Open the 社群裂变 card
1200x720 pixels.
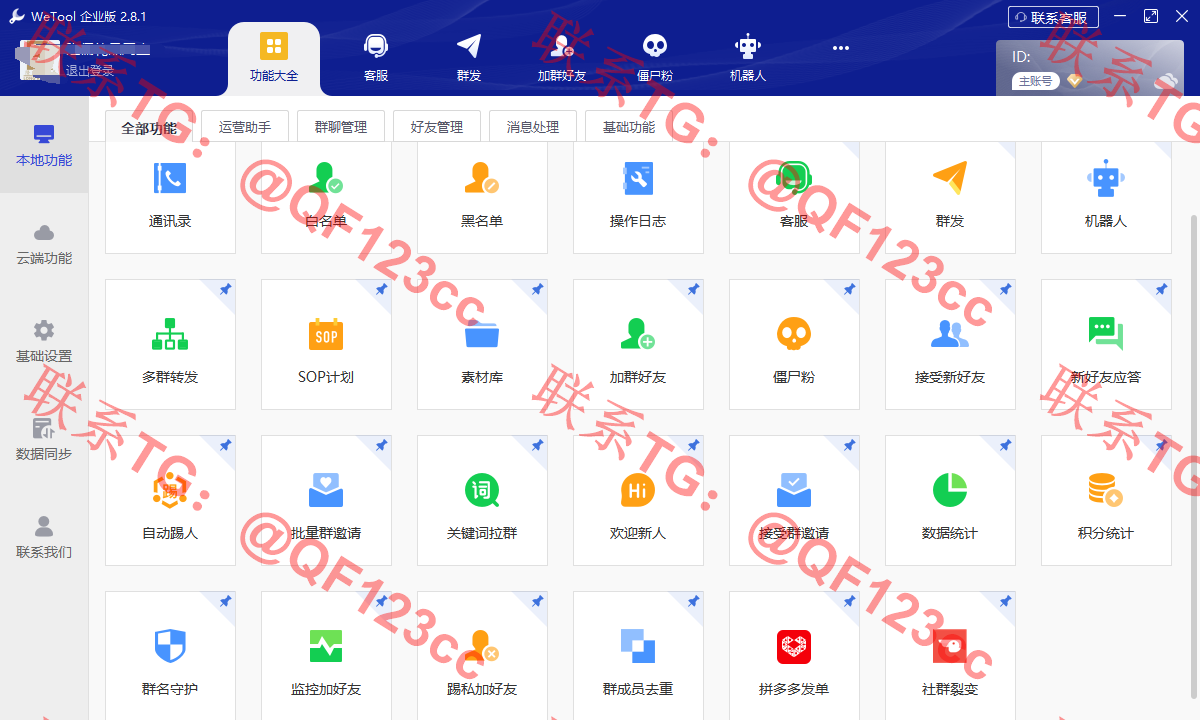pos(950,655)
